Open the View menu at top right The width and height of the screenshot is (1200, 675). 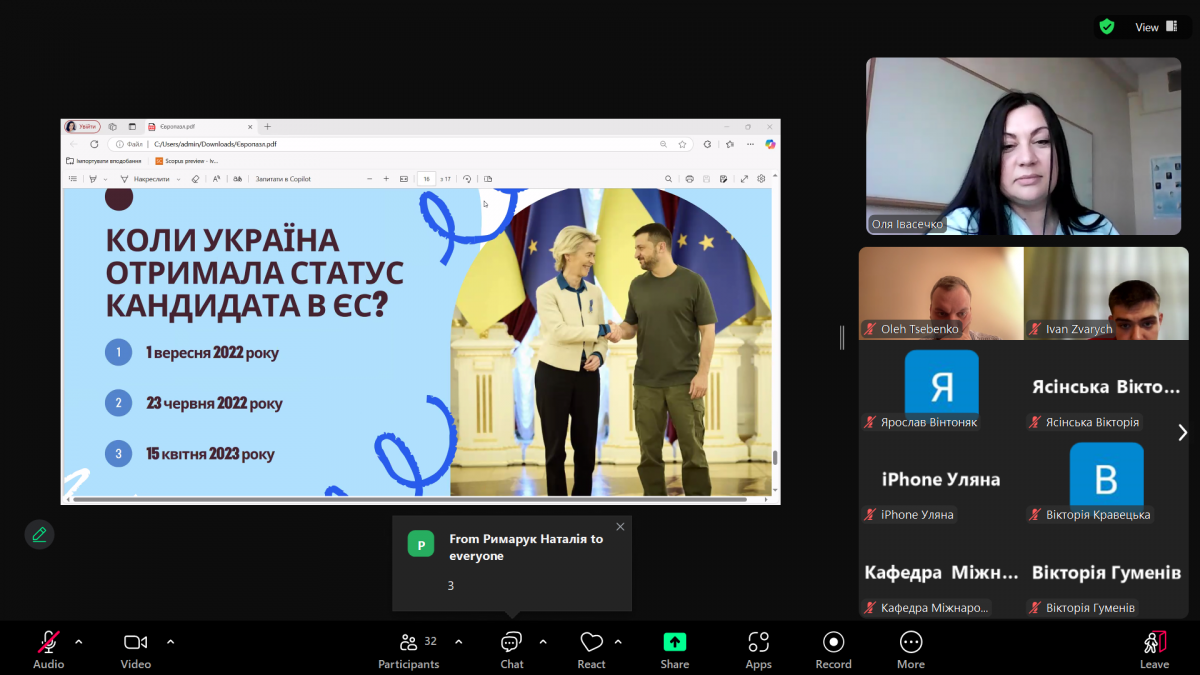1146,26
